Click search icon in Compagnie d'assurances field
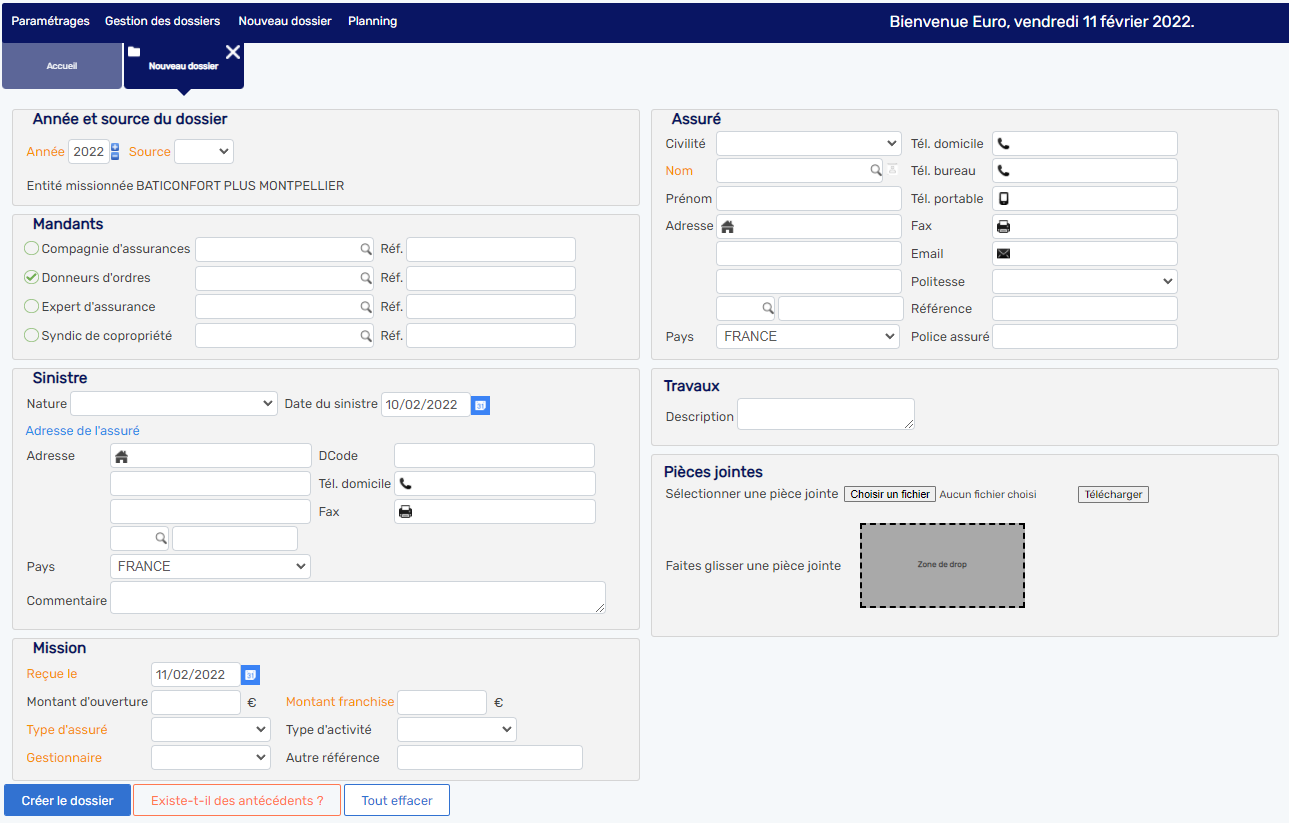The width and height of the screenshot is (1289, 823). (x=366, y=249)
